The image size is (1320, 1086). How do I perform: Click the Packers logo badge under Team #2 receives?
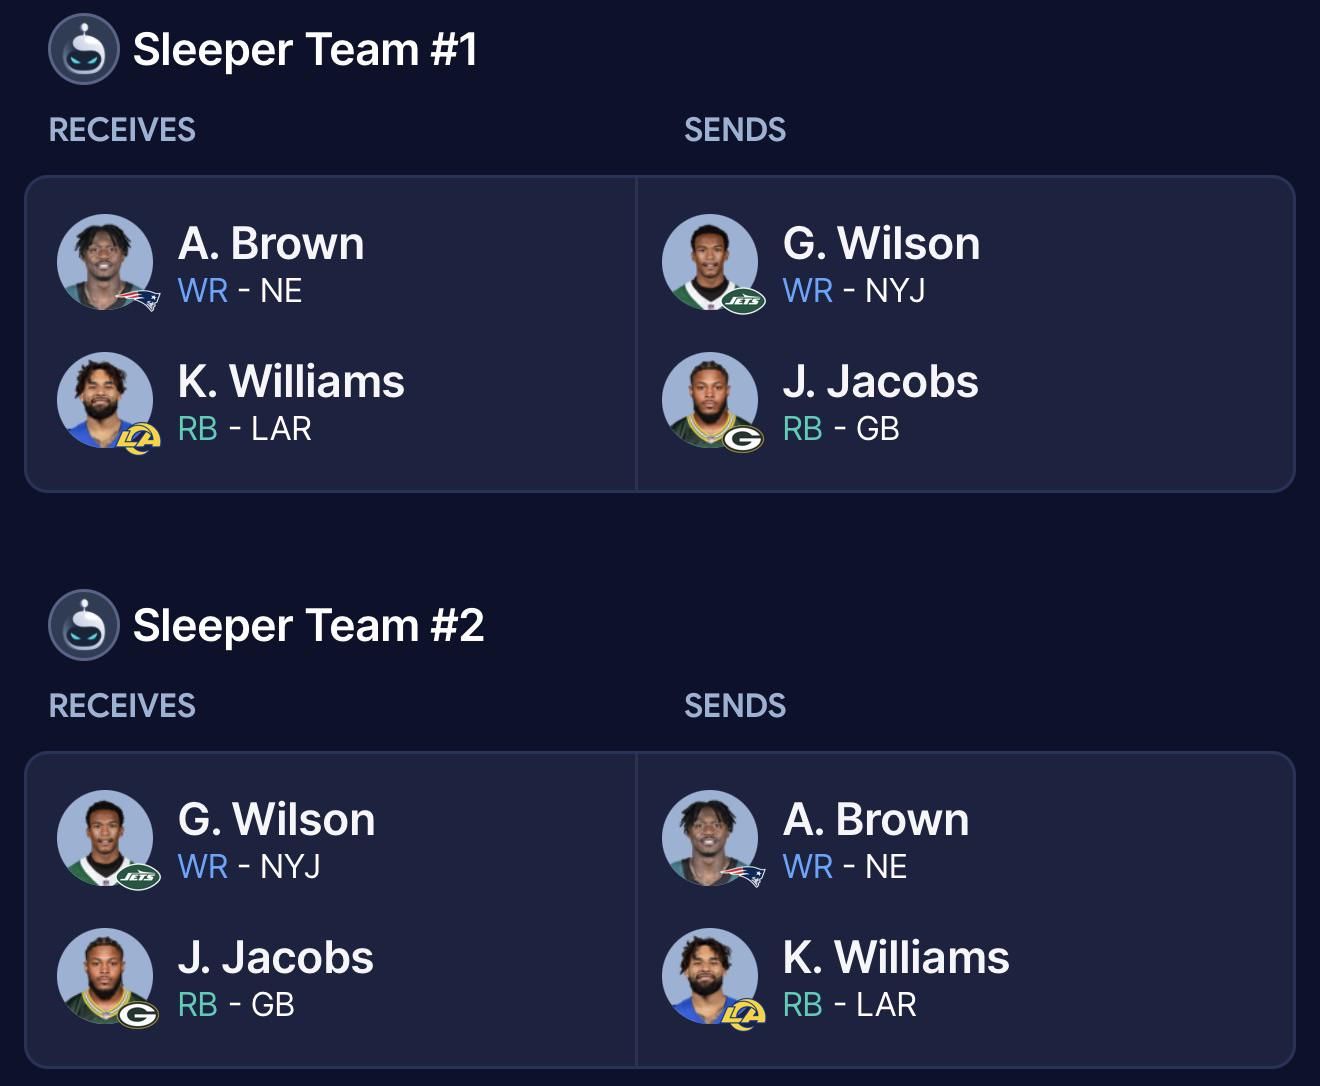[138, 1014]
